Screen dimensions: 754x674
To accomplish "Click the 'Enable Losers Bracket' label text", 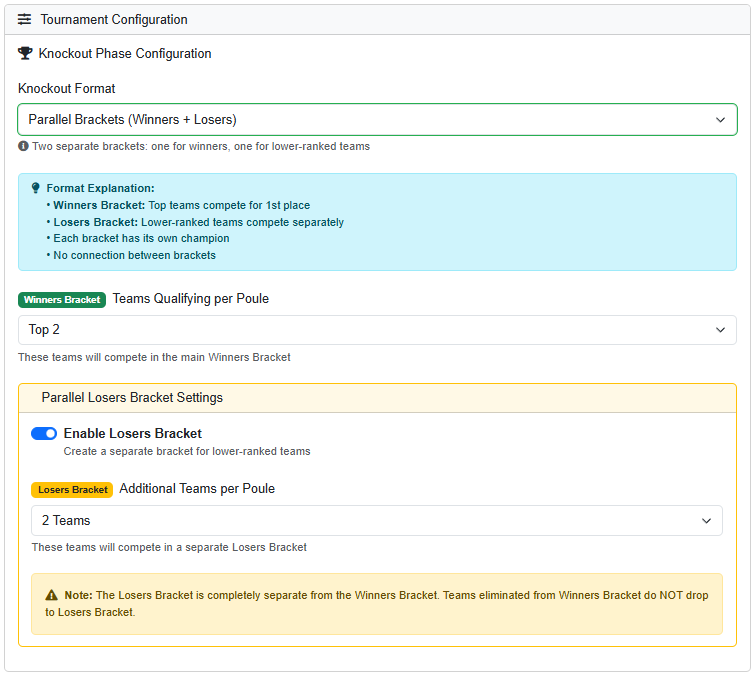I will [x=132, y=433].
